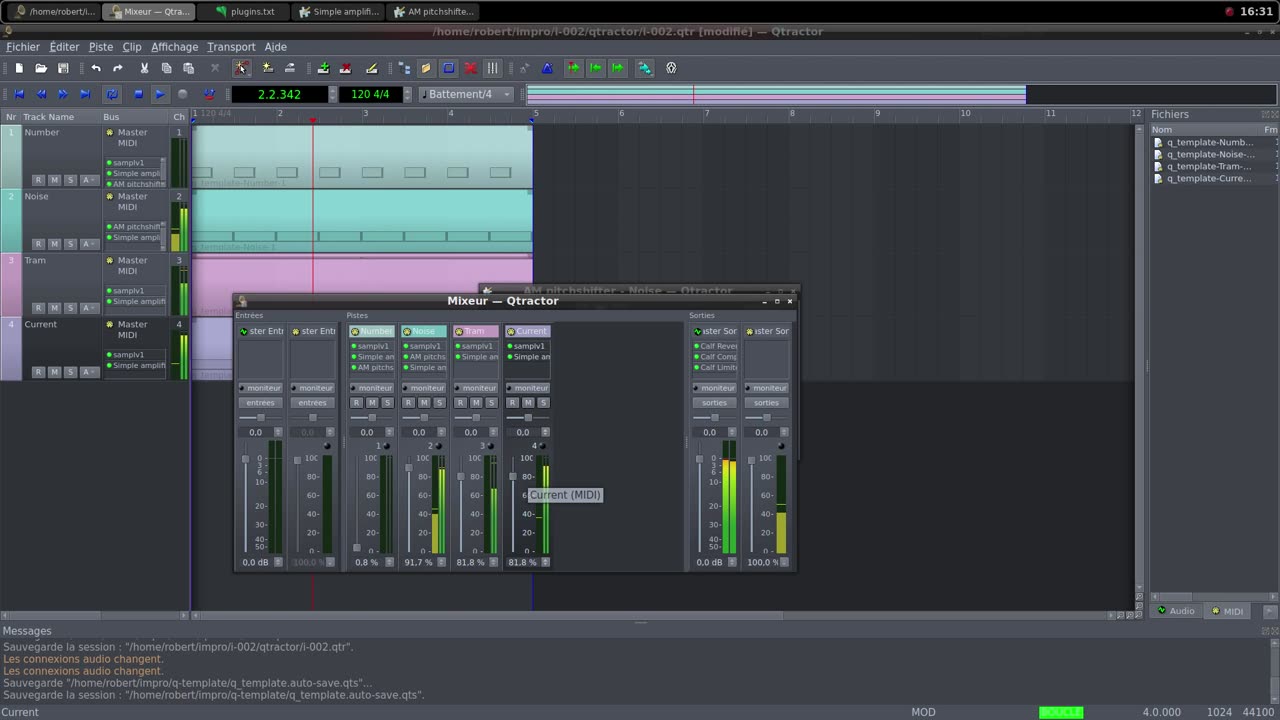Click the remove track icon
1280x720 pixels.
(x=345, y=68)
